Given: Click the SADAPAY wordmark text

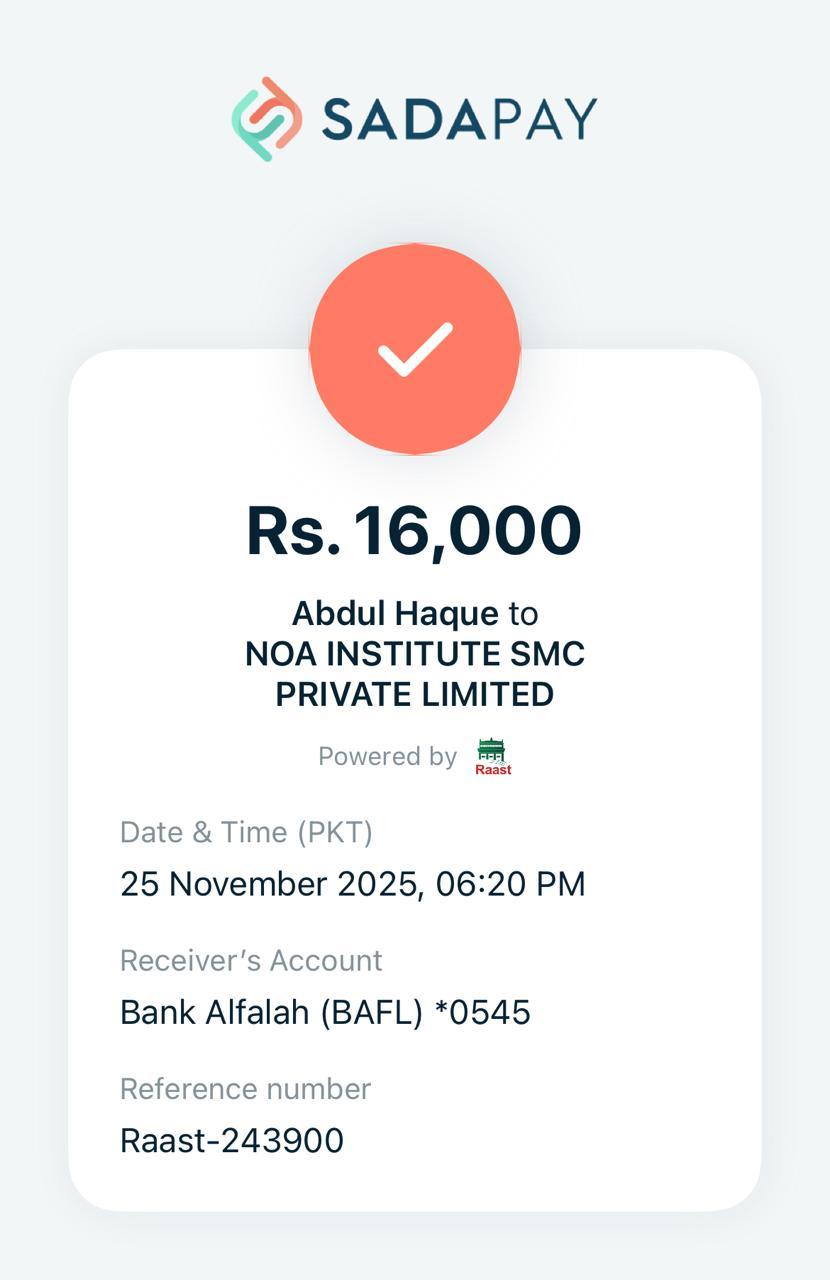Looking at the screenshot, I should click(x=459, y=119).
